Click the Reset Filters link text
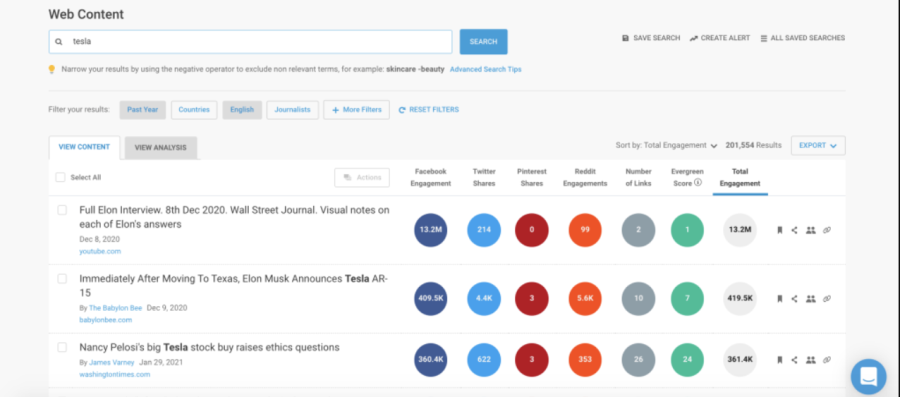 point(434,110)
